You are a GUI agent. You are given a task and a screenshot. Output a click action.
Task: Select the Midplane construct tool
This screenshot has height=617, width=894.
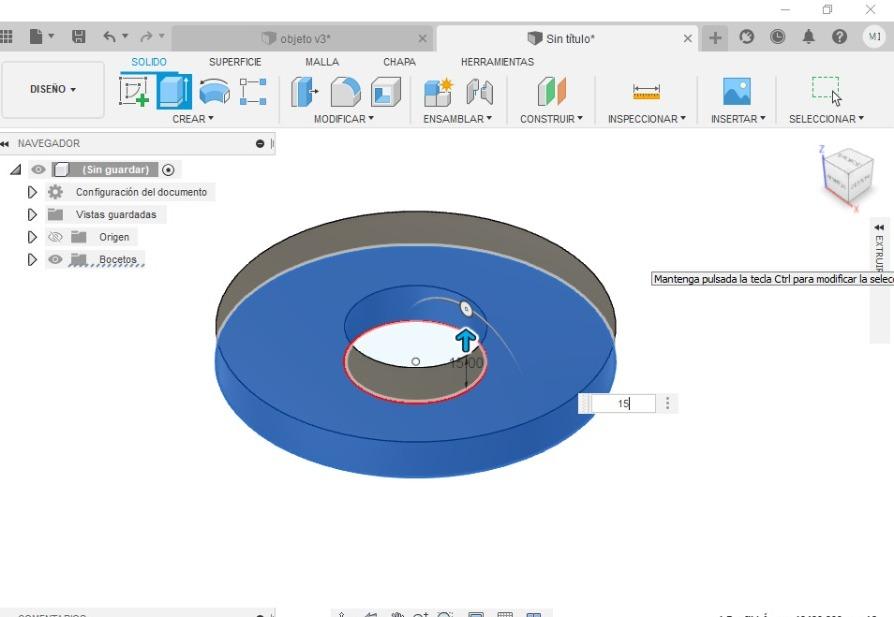551,91
